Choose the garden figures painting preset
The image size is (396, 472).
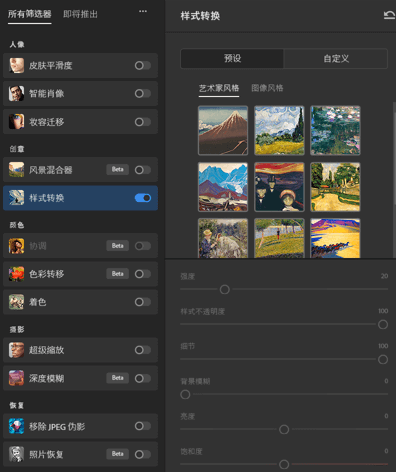[x=223, y=238]
